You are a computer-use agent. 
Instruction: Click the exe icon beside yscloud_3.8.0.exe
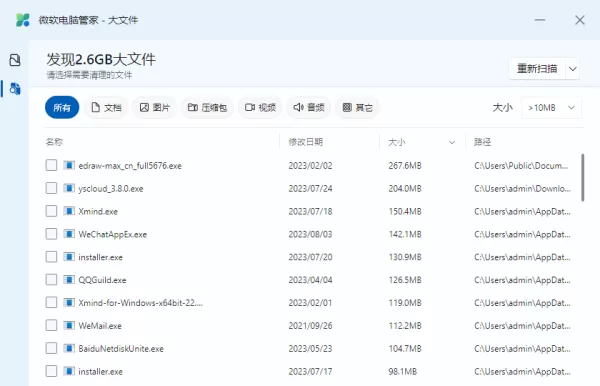pos(69,188)
